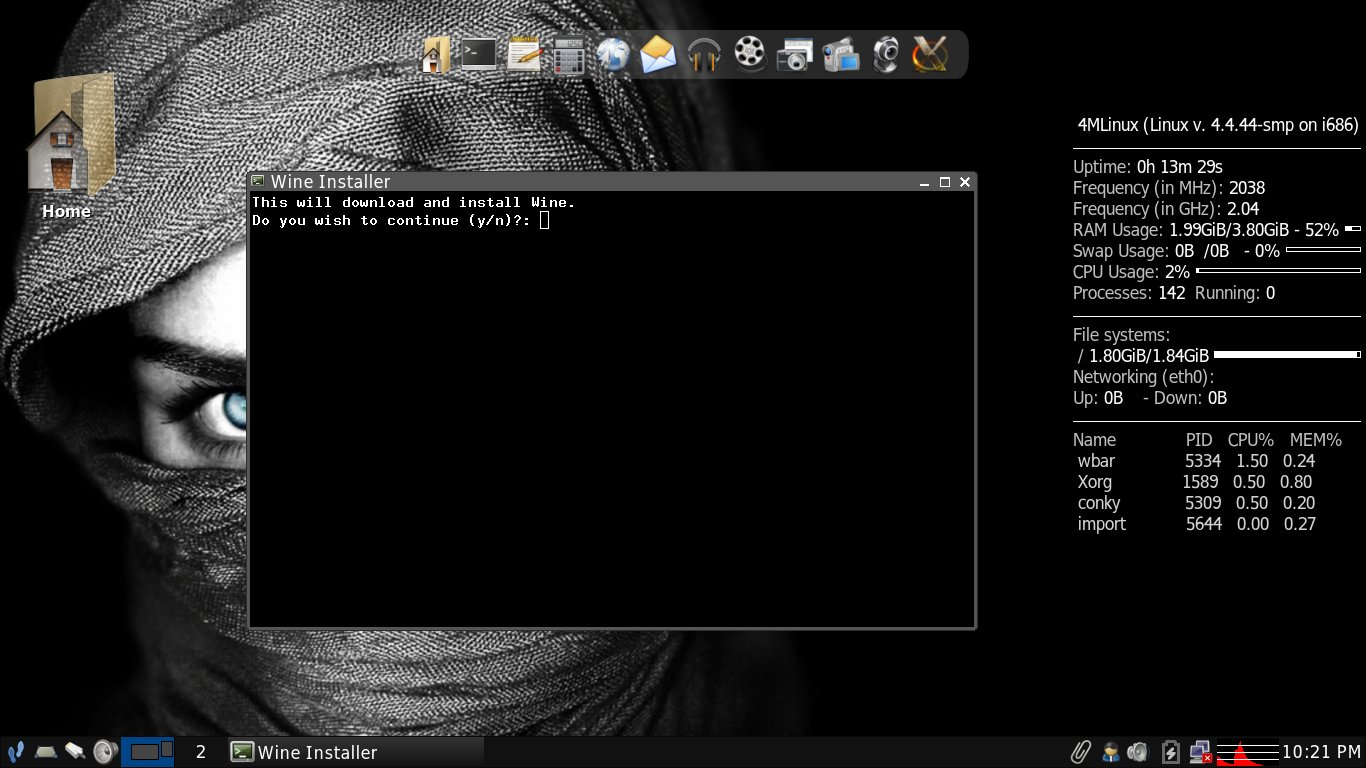Minimize the Wine Installer window

[925, 182]
